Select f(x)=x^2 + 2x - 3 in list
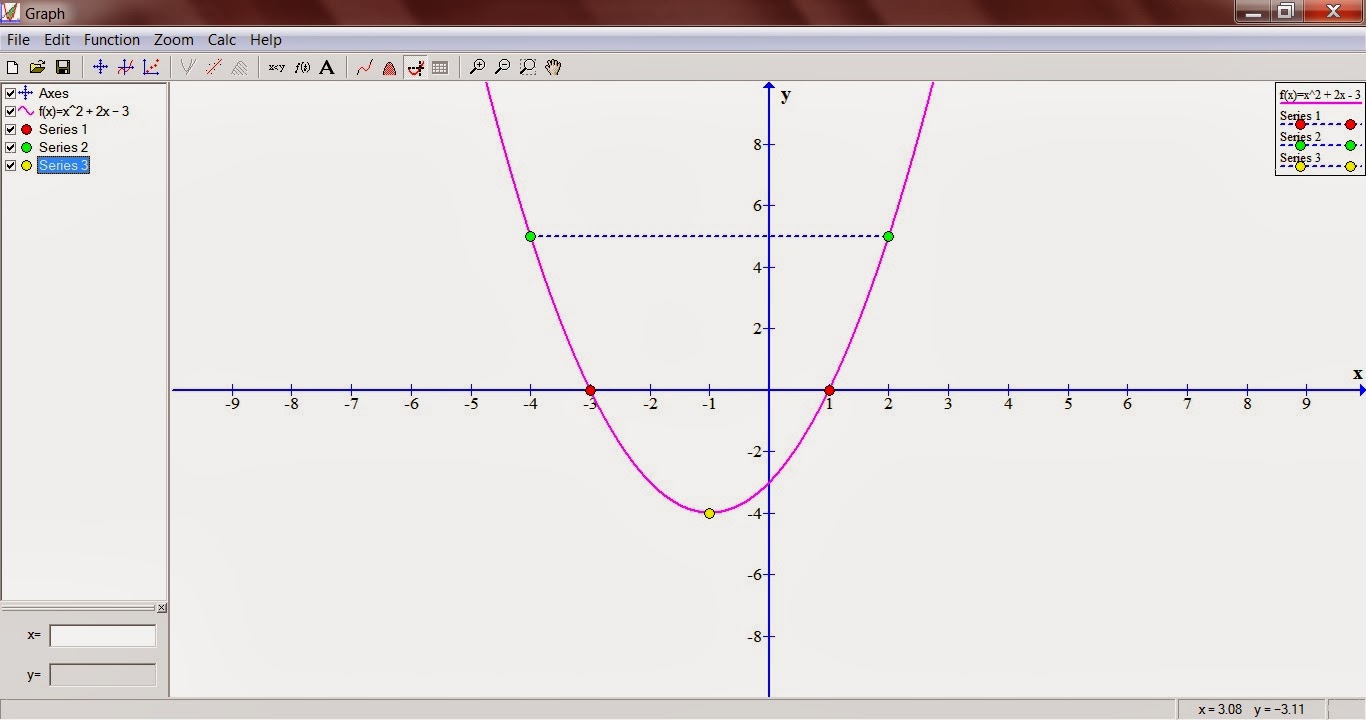Image resolution: width=1366 pixels, height=720 pixels. tap(84, 111)
